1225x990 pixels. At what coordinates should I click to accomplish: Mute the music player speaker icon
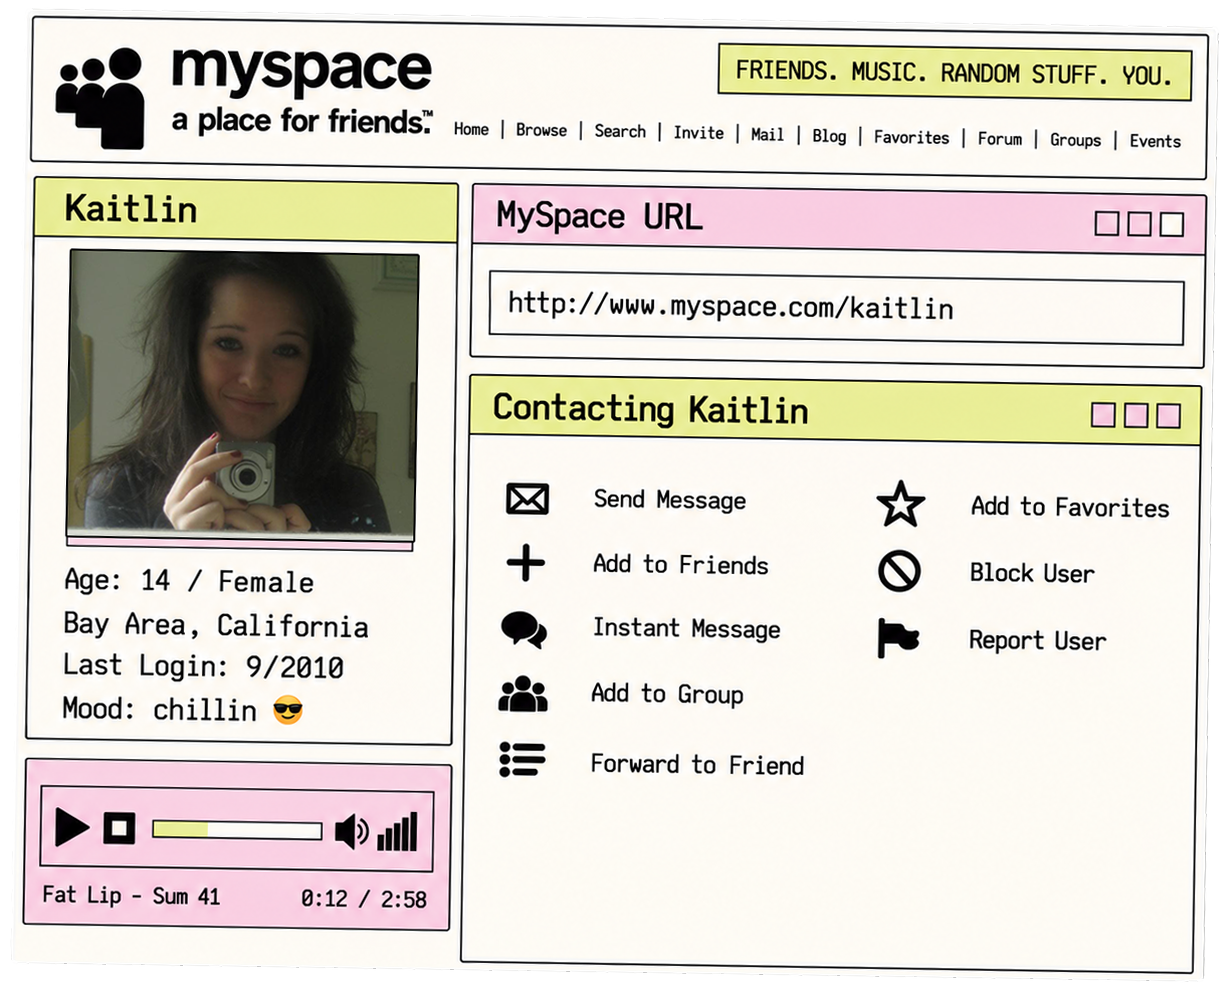coord(351,832)
